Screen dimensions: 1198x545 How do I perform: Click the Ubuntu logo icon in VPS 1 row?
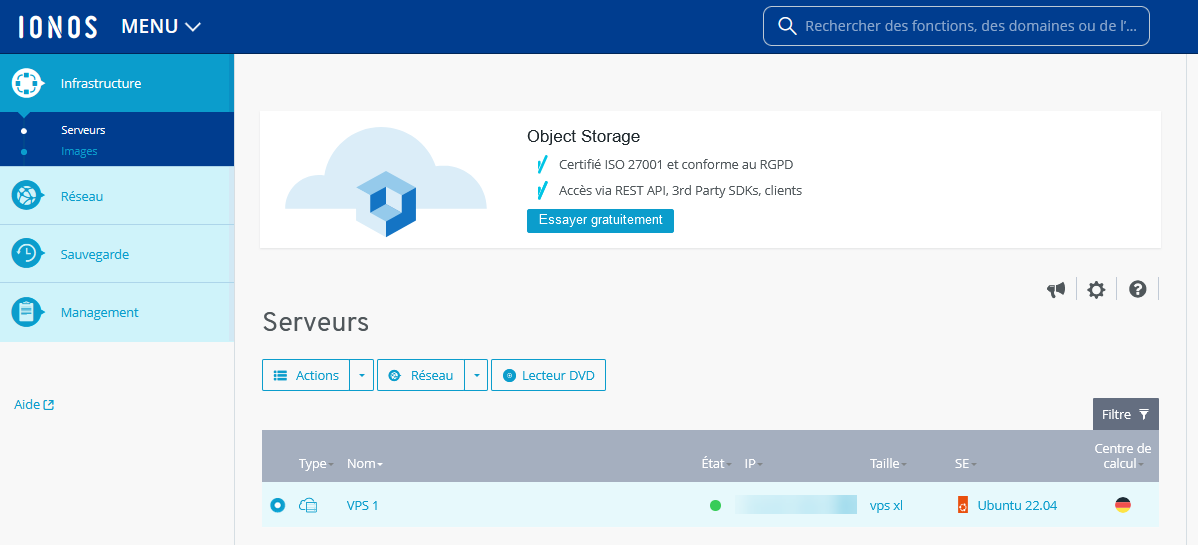coord(963,505)
